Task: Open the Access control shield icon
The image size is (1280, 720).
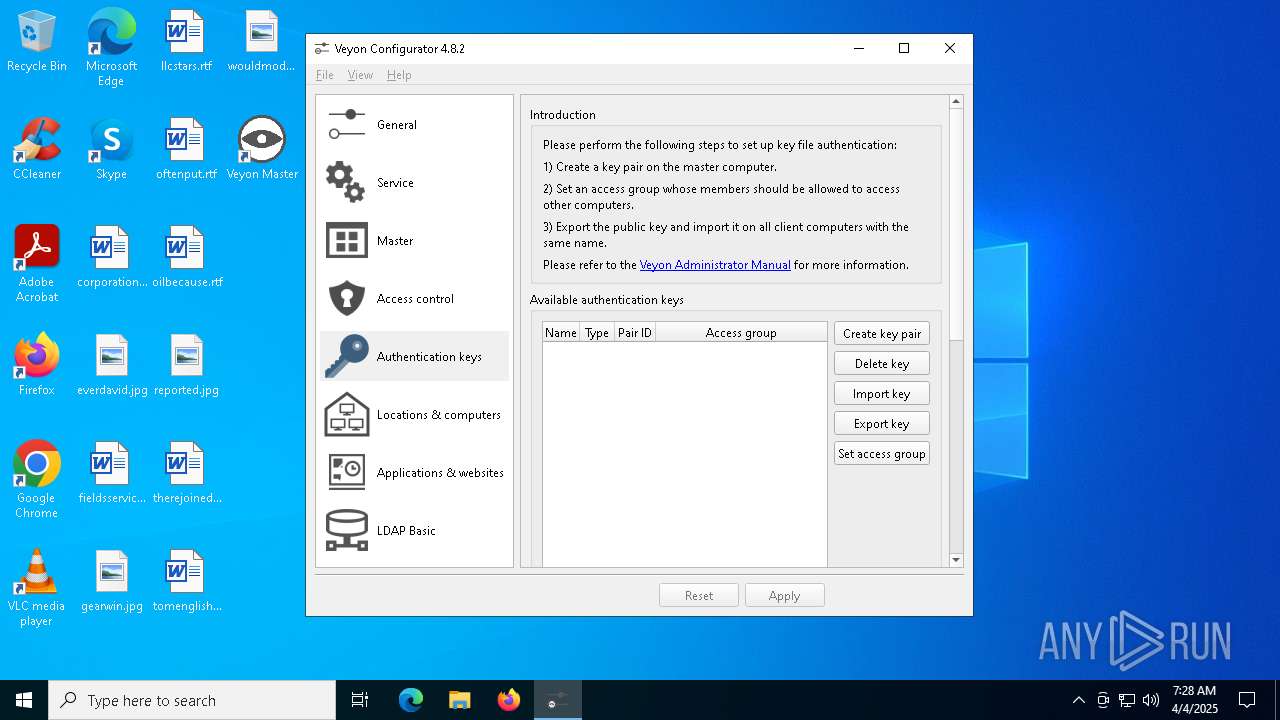Action: point(347,298)
